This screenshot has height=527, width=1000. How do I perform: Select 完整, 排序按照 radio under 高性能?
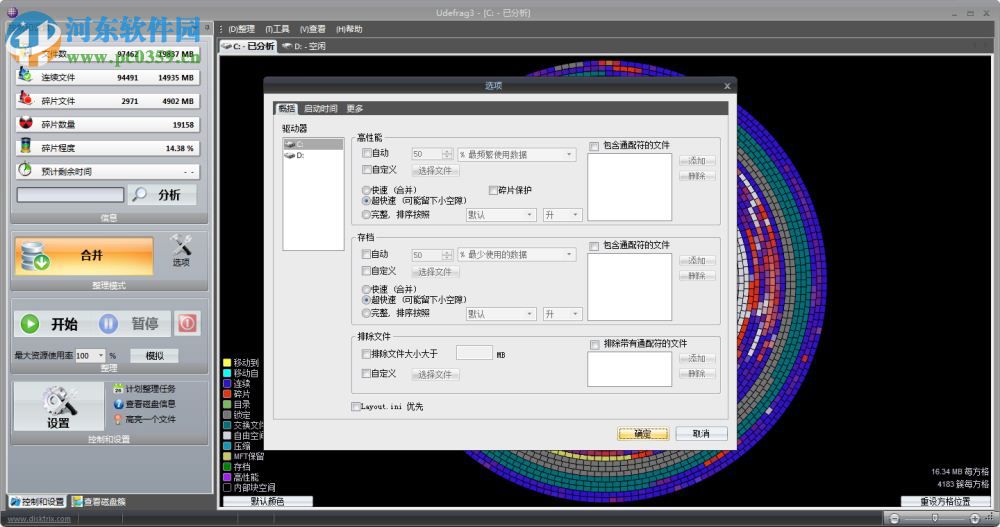[366, 214]
